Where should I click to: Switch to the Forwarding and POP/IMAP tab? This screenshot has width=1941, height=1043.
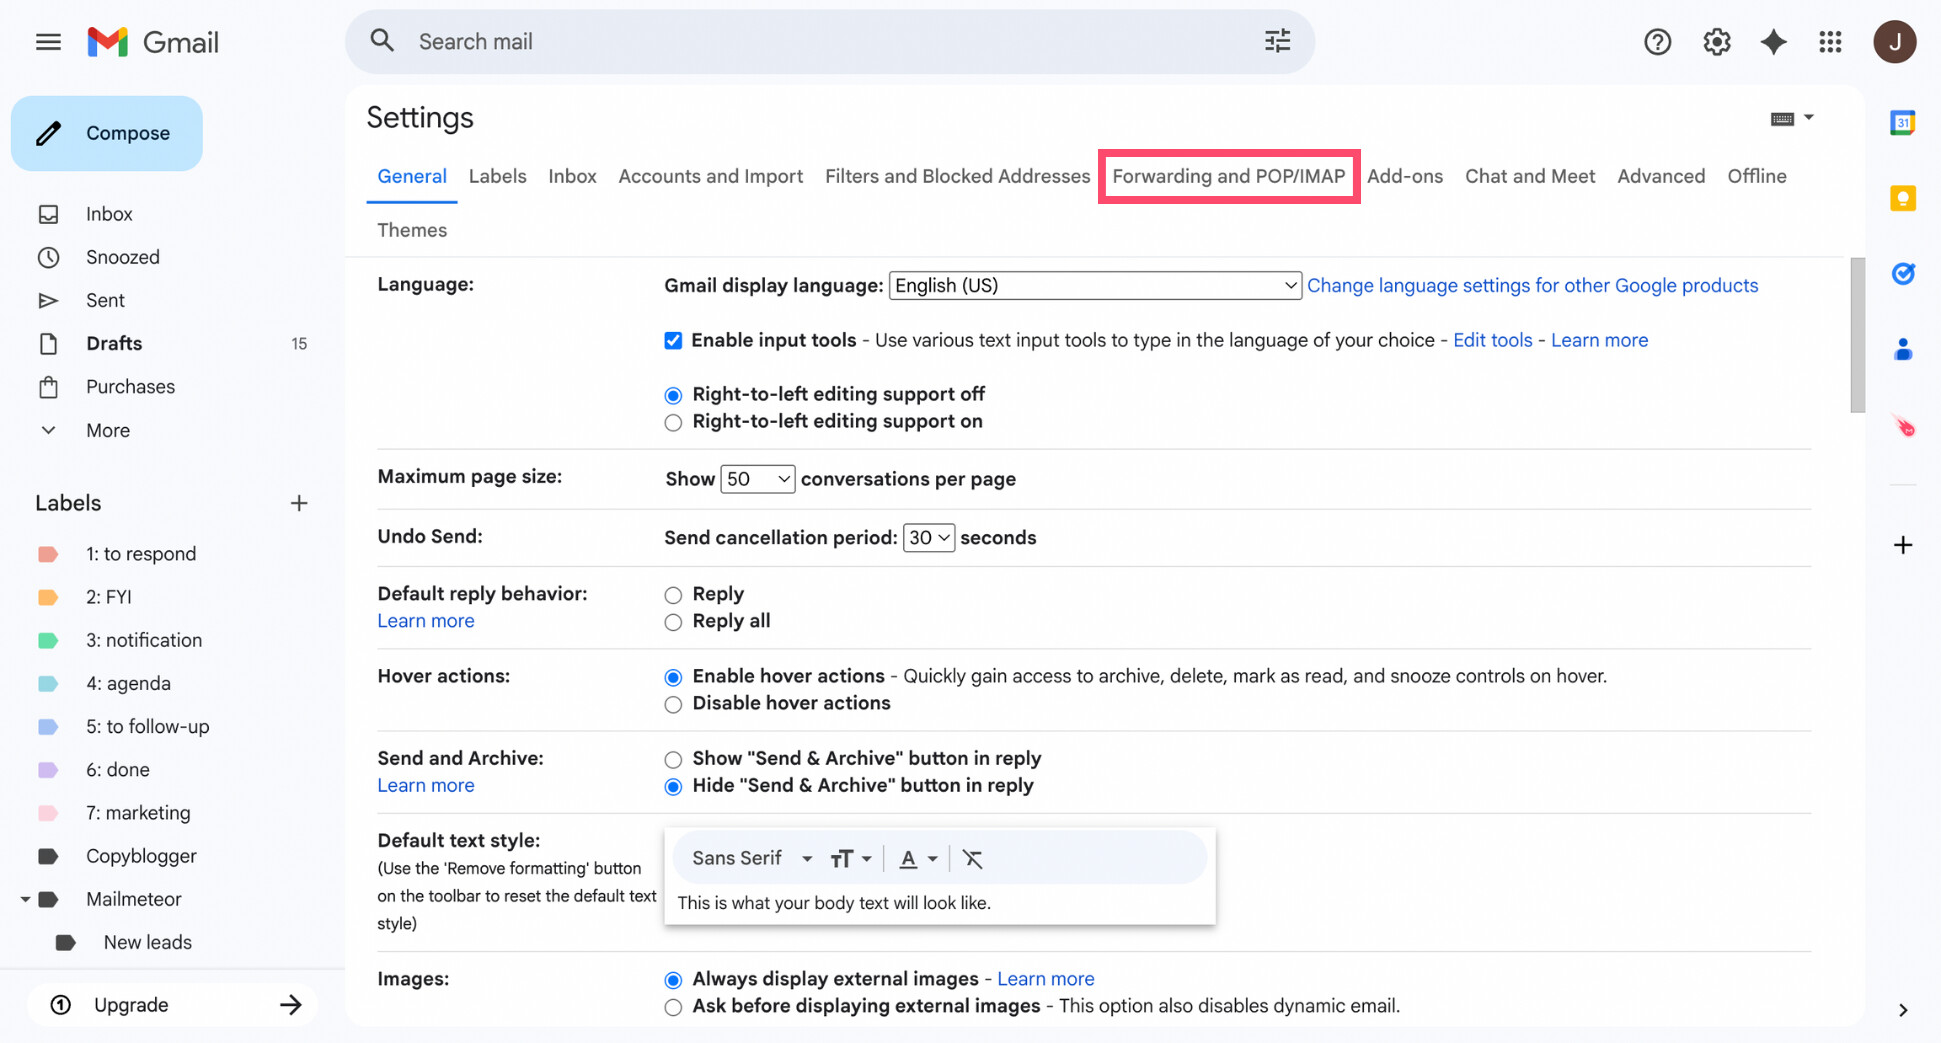[x=1228, y=176]
